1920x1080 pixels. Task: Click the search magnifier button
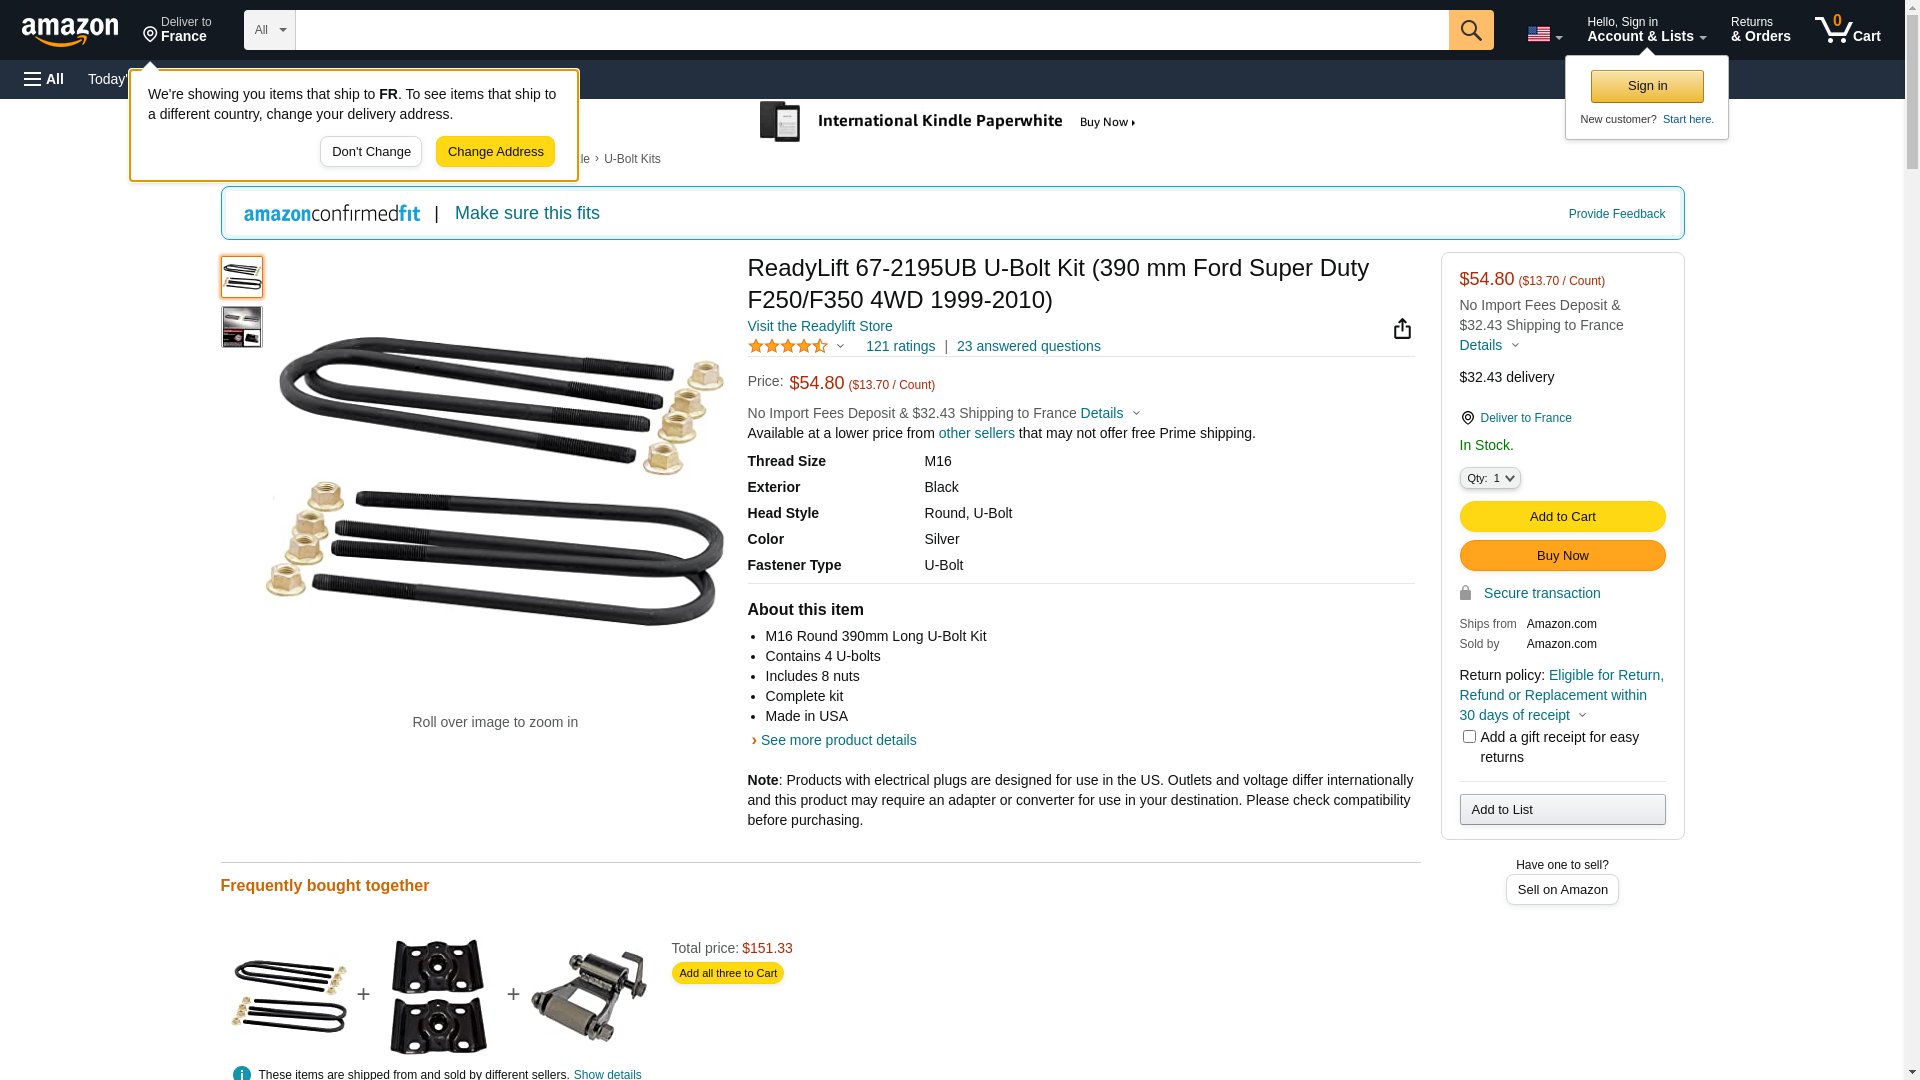click(1470, 30)
